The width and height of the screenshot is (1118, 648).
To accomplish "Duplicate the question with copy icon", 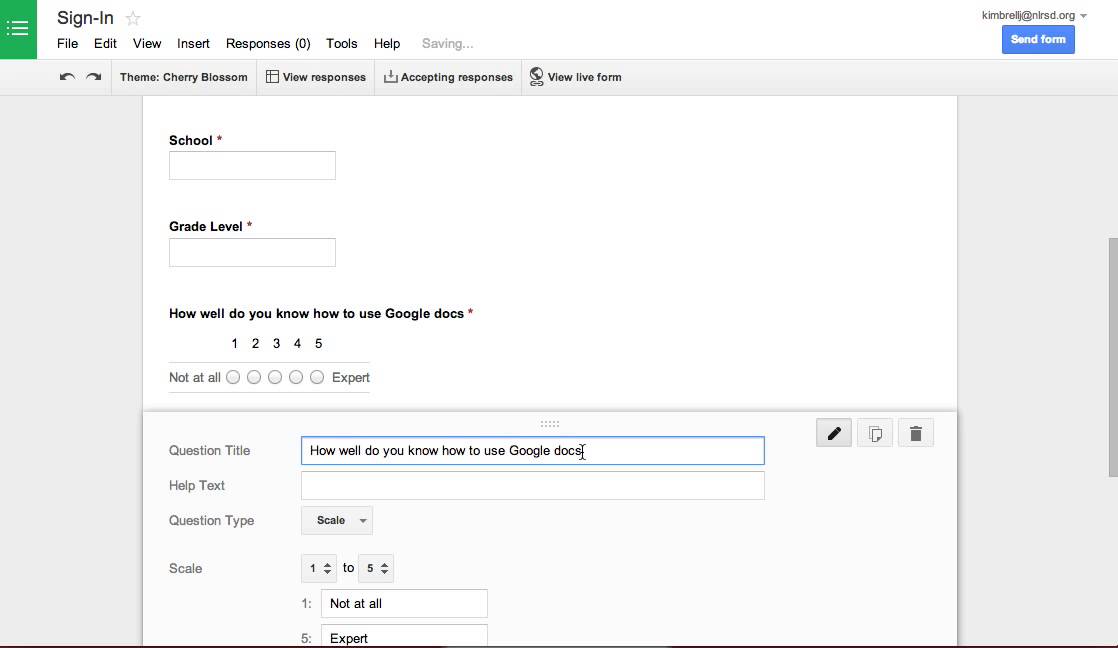I will click(x=875, y=433).
